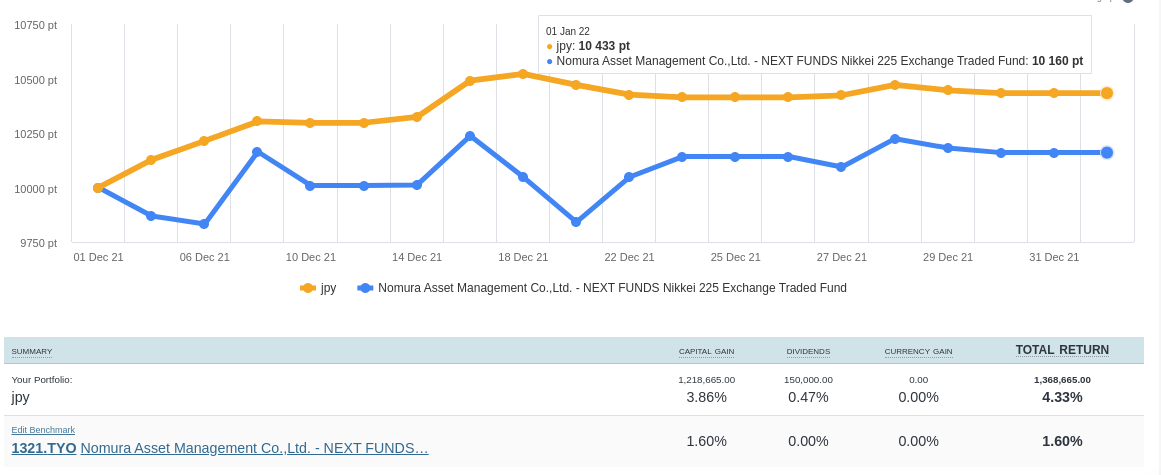1161x475 pixels.
Task: Click the highlighted blue endpoint of Nomura line
Action: pos(1107,152)
